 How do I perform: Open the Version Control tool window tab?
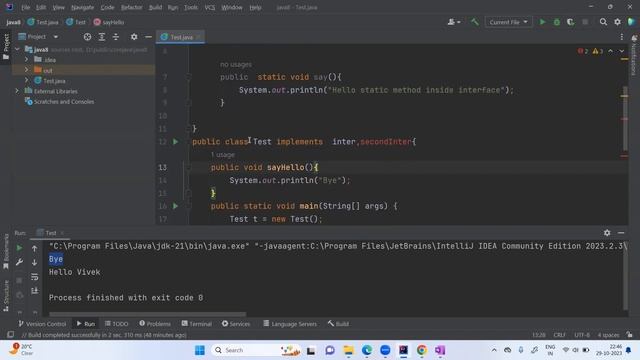click(42, 324)
